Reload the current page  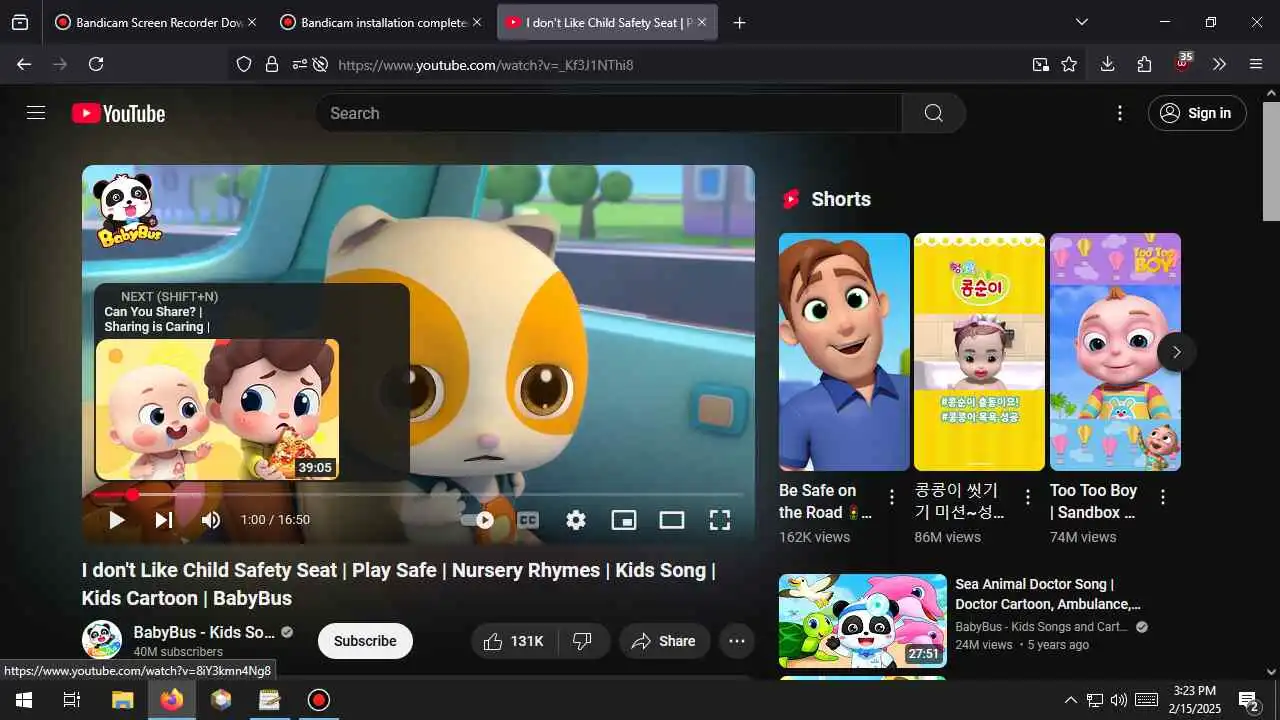96,64
